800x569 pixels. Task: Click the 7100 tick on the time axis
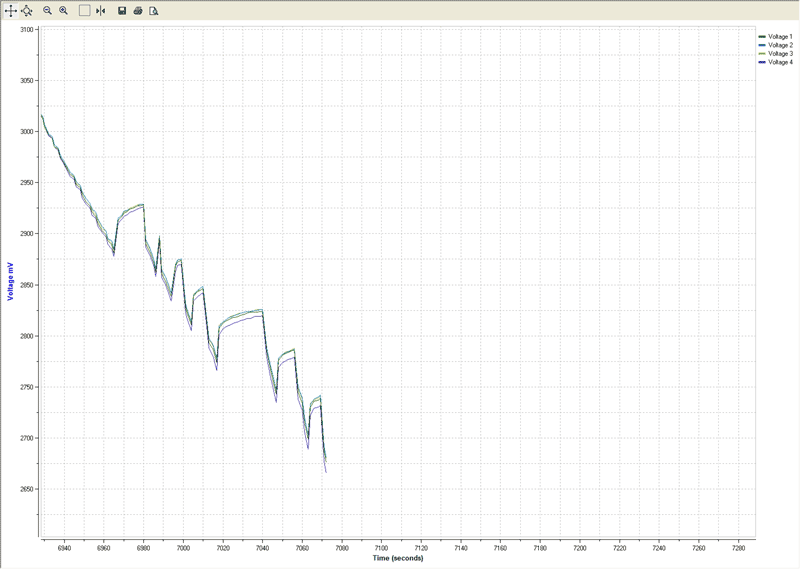381,548
